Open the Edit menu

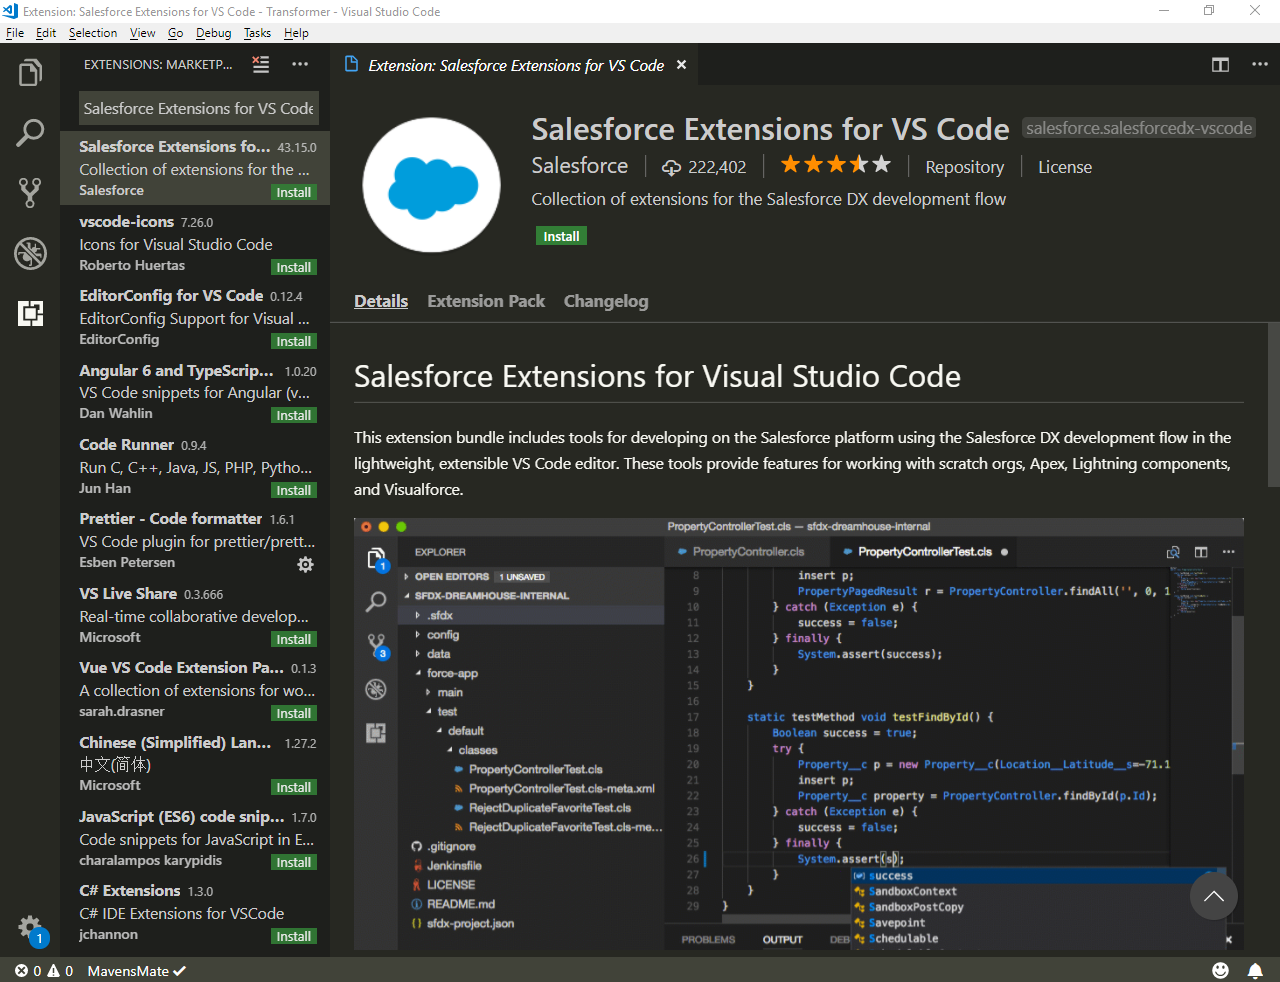point(46,33)
